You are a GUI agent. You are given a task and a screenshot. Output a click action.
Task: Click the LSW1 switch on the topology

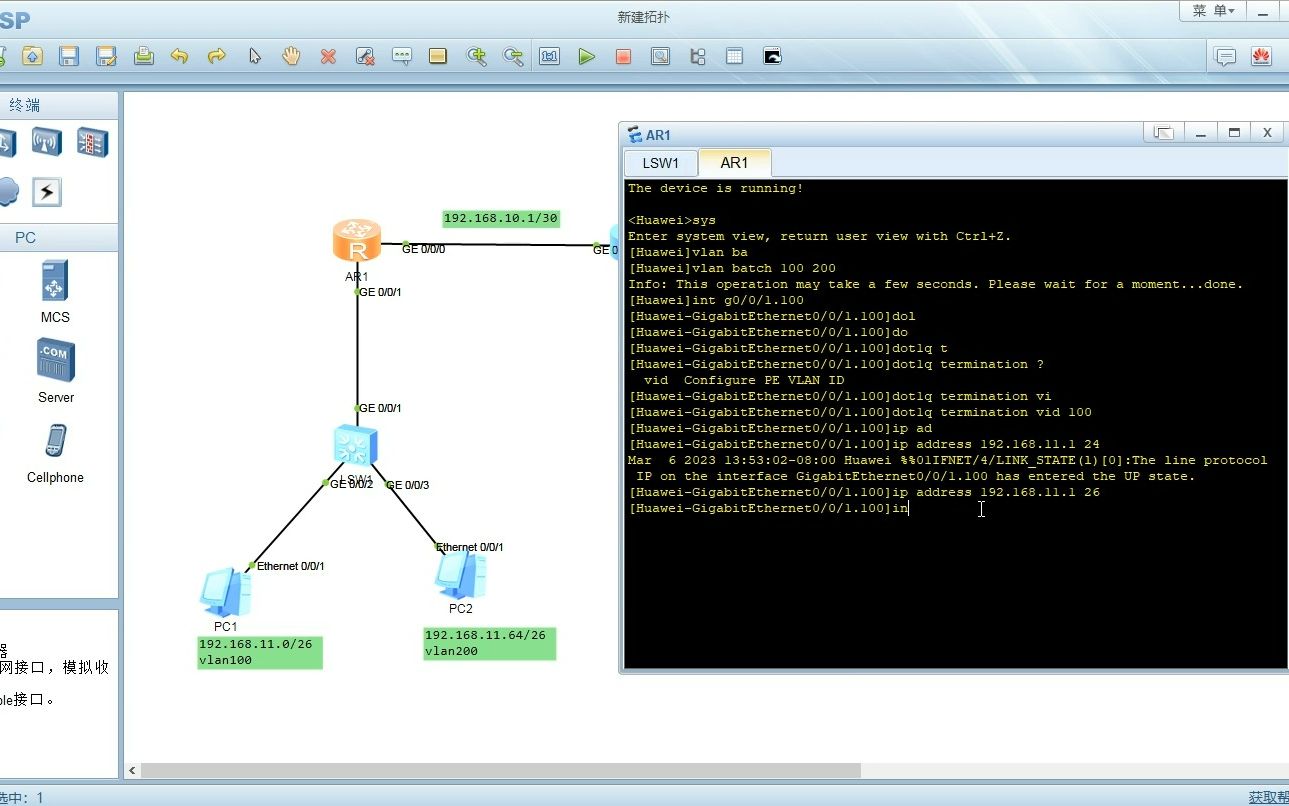[x=356, y=444]
